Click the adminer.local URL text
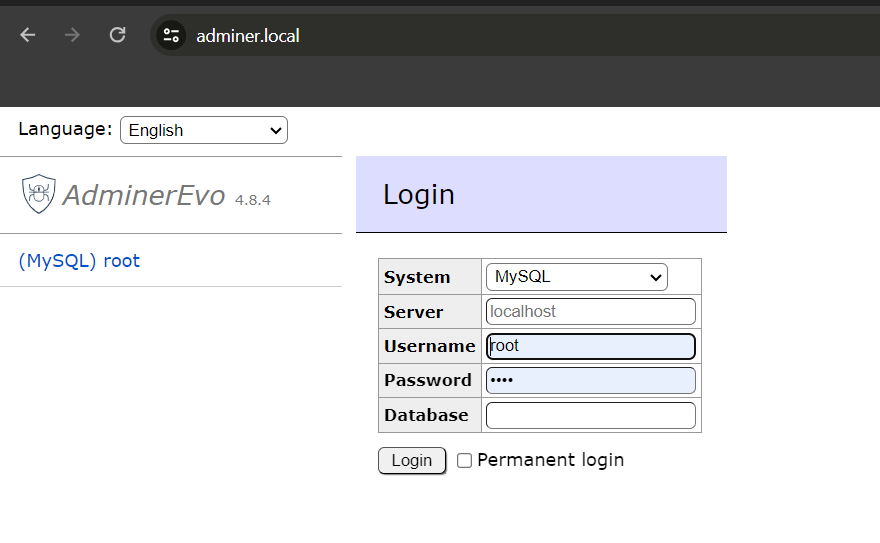This screenshot has width=880, height=543. point(248,36)
